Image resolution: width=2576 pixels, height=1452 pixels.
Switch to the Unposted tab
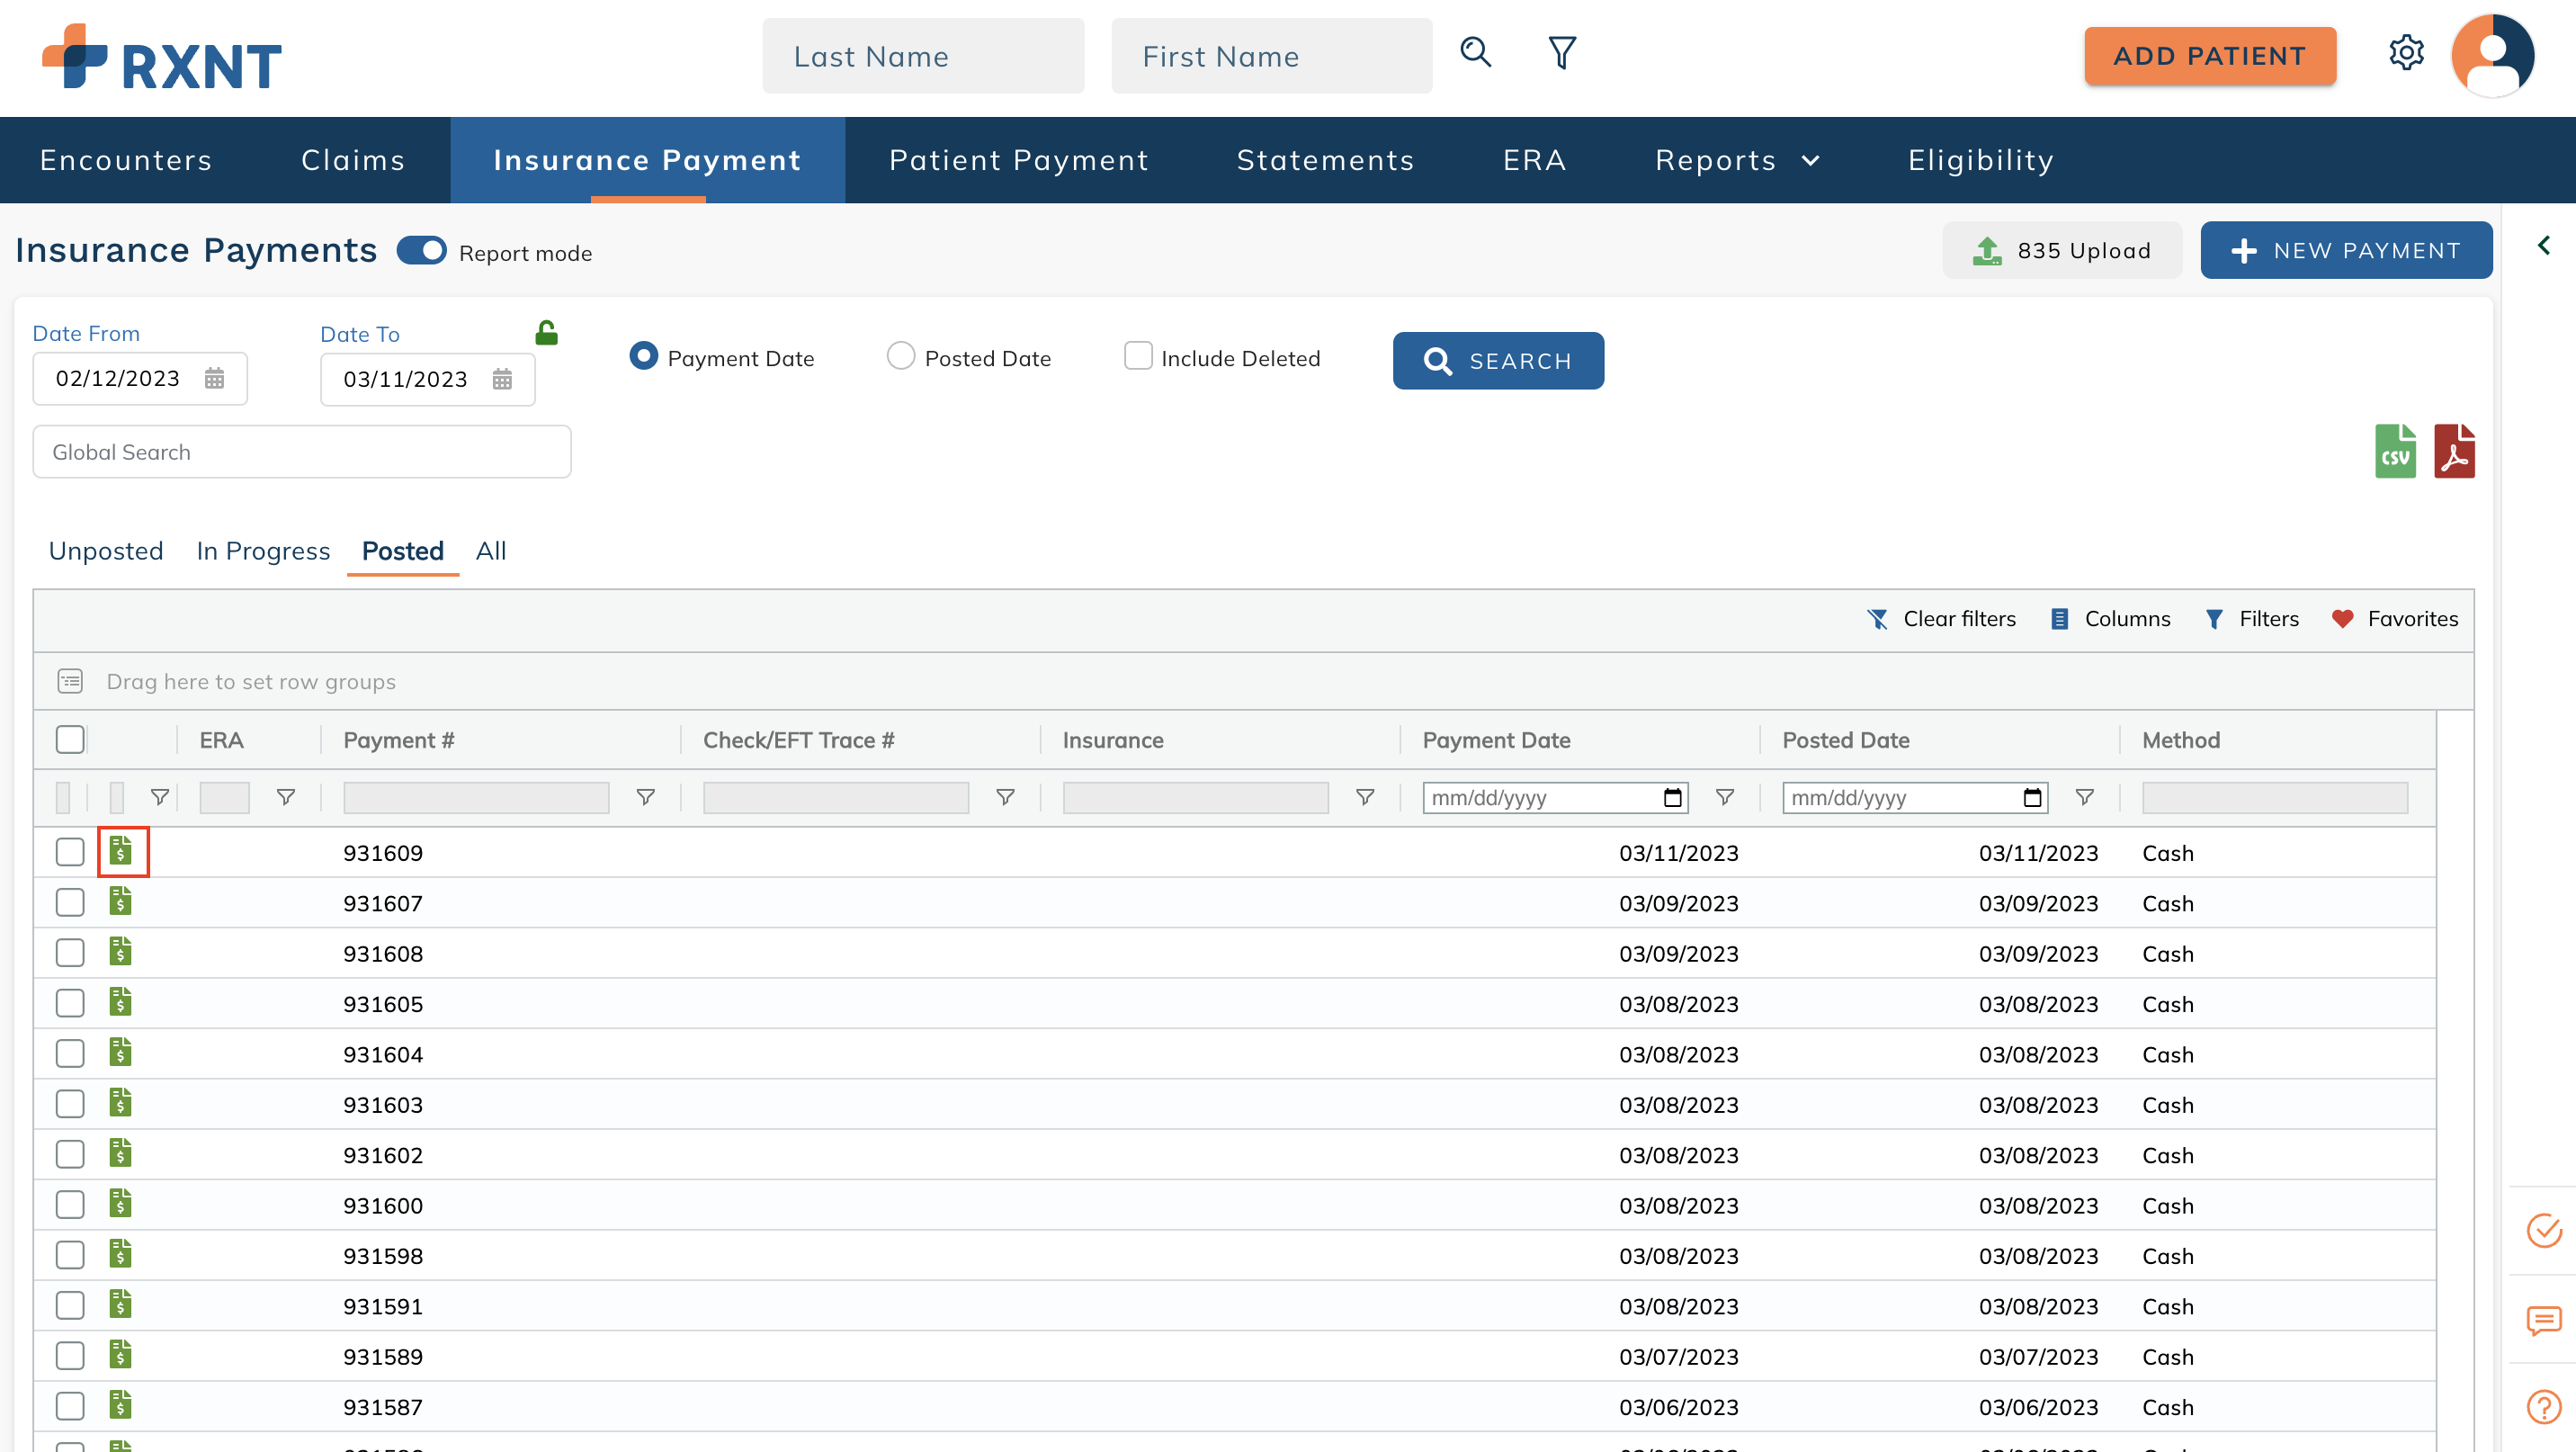[x=106, y=551]
